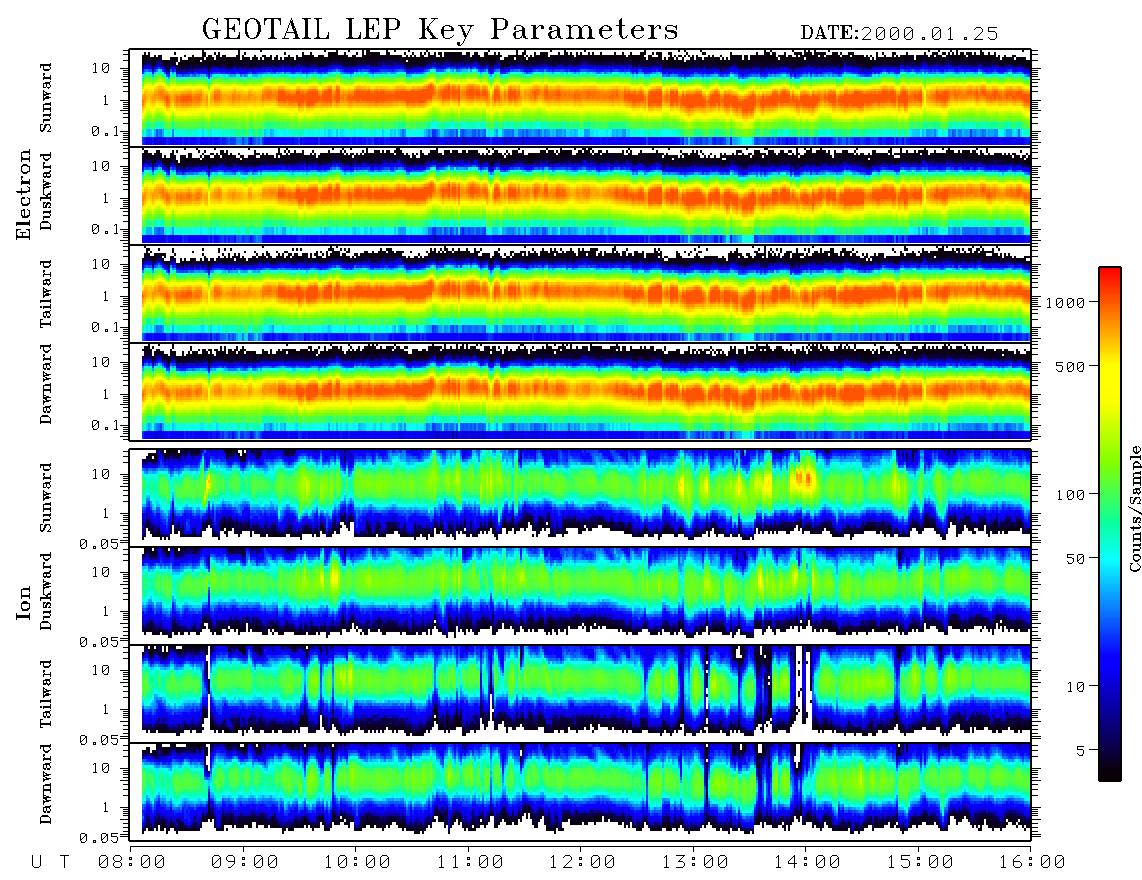
Task: Click the 100 colorbar tick label
Action: 1070,495
